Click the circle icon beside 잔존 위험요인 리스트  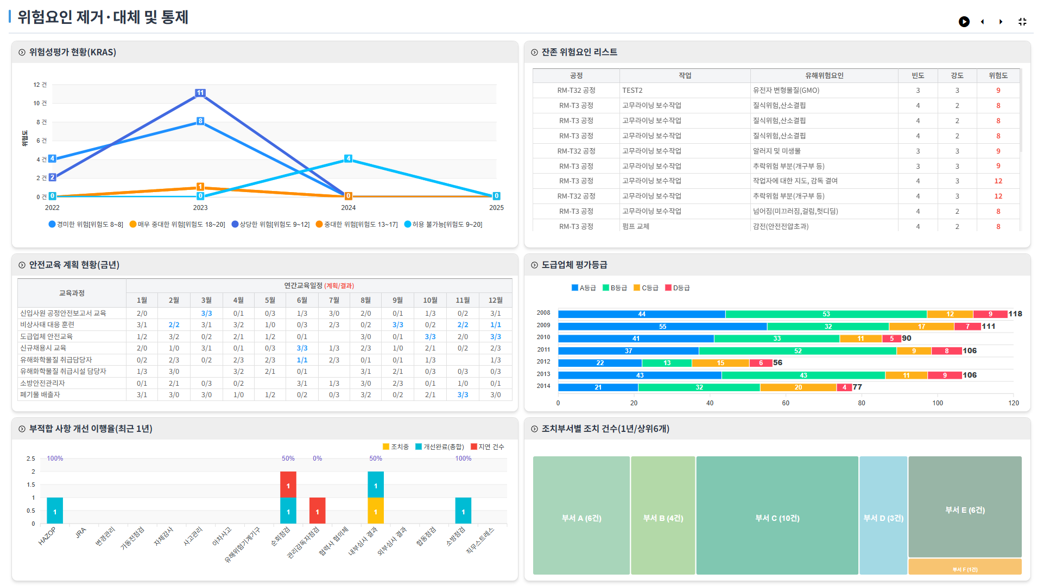[x=534, y=52]
